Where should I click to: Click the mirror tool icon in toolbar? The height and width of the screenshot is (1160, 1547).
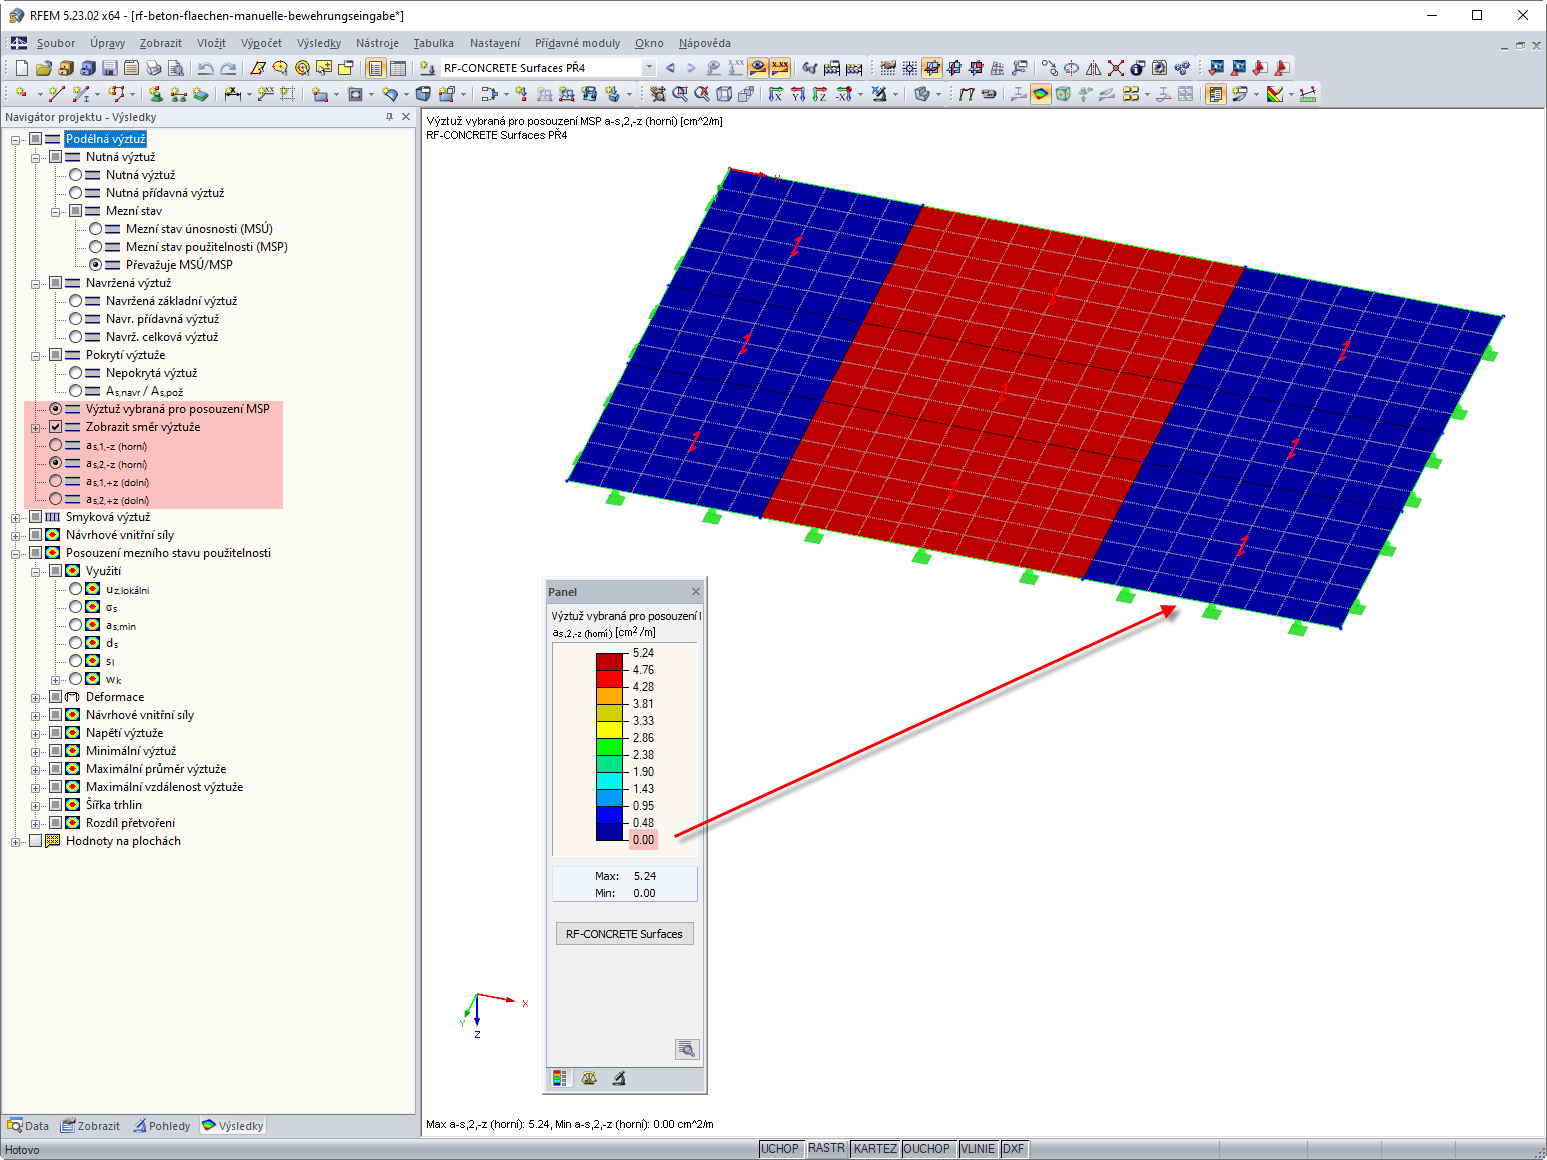1094,68
